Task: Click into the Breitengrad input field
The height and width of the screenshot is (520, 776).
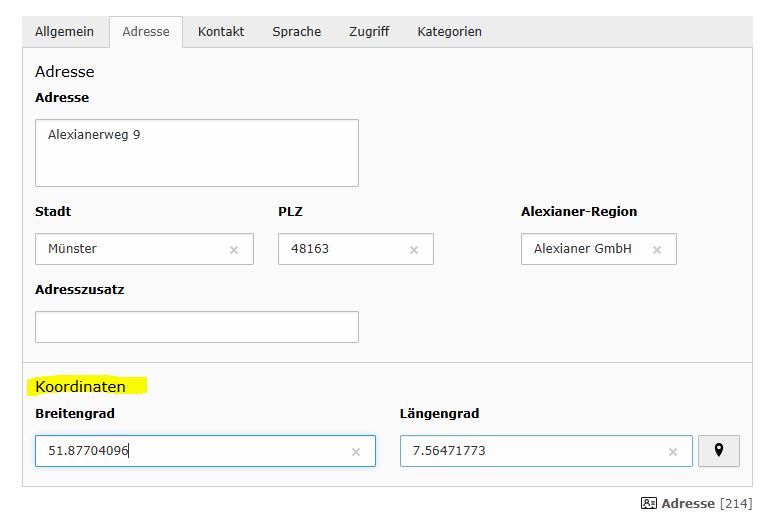Action: 190,451
